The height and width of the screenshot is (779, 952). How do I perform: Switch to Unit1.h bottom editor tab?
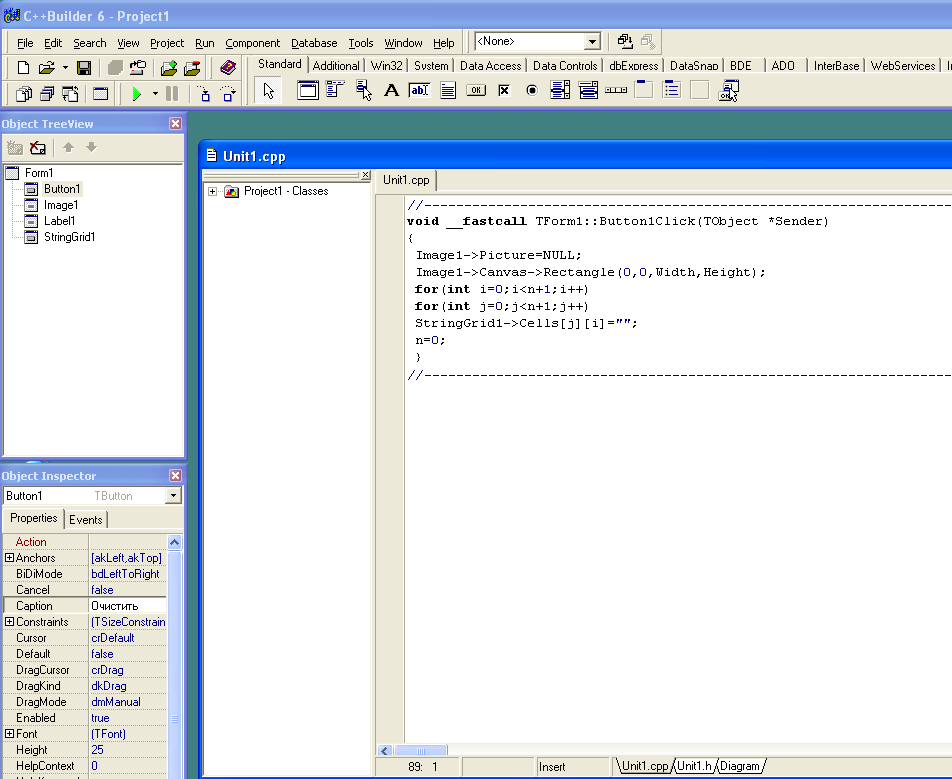695,766
